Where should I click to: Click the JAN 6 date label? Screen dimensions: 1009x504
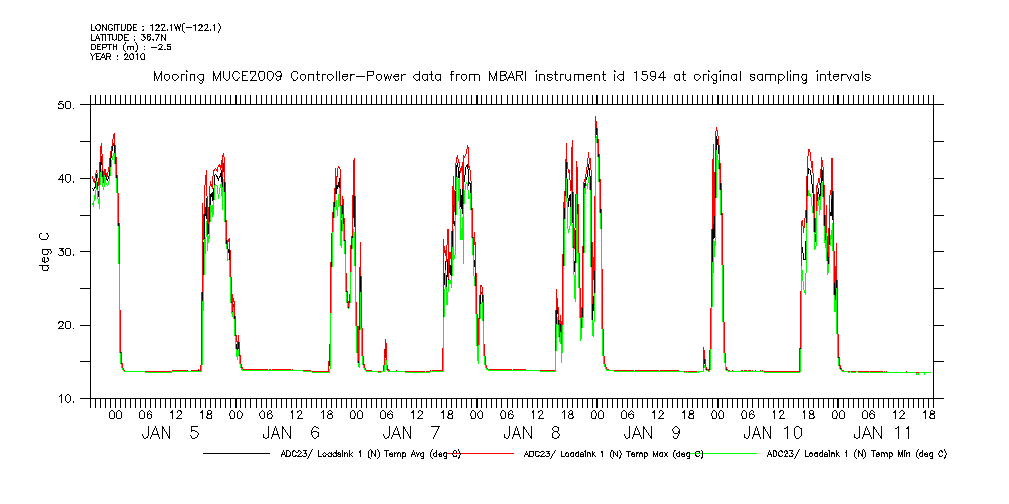pyautogui.click(x=293, y=432)
